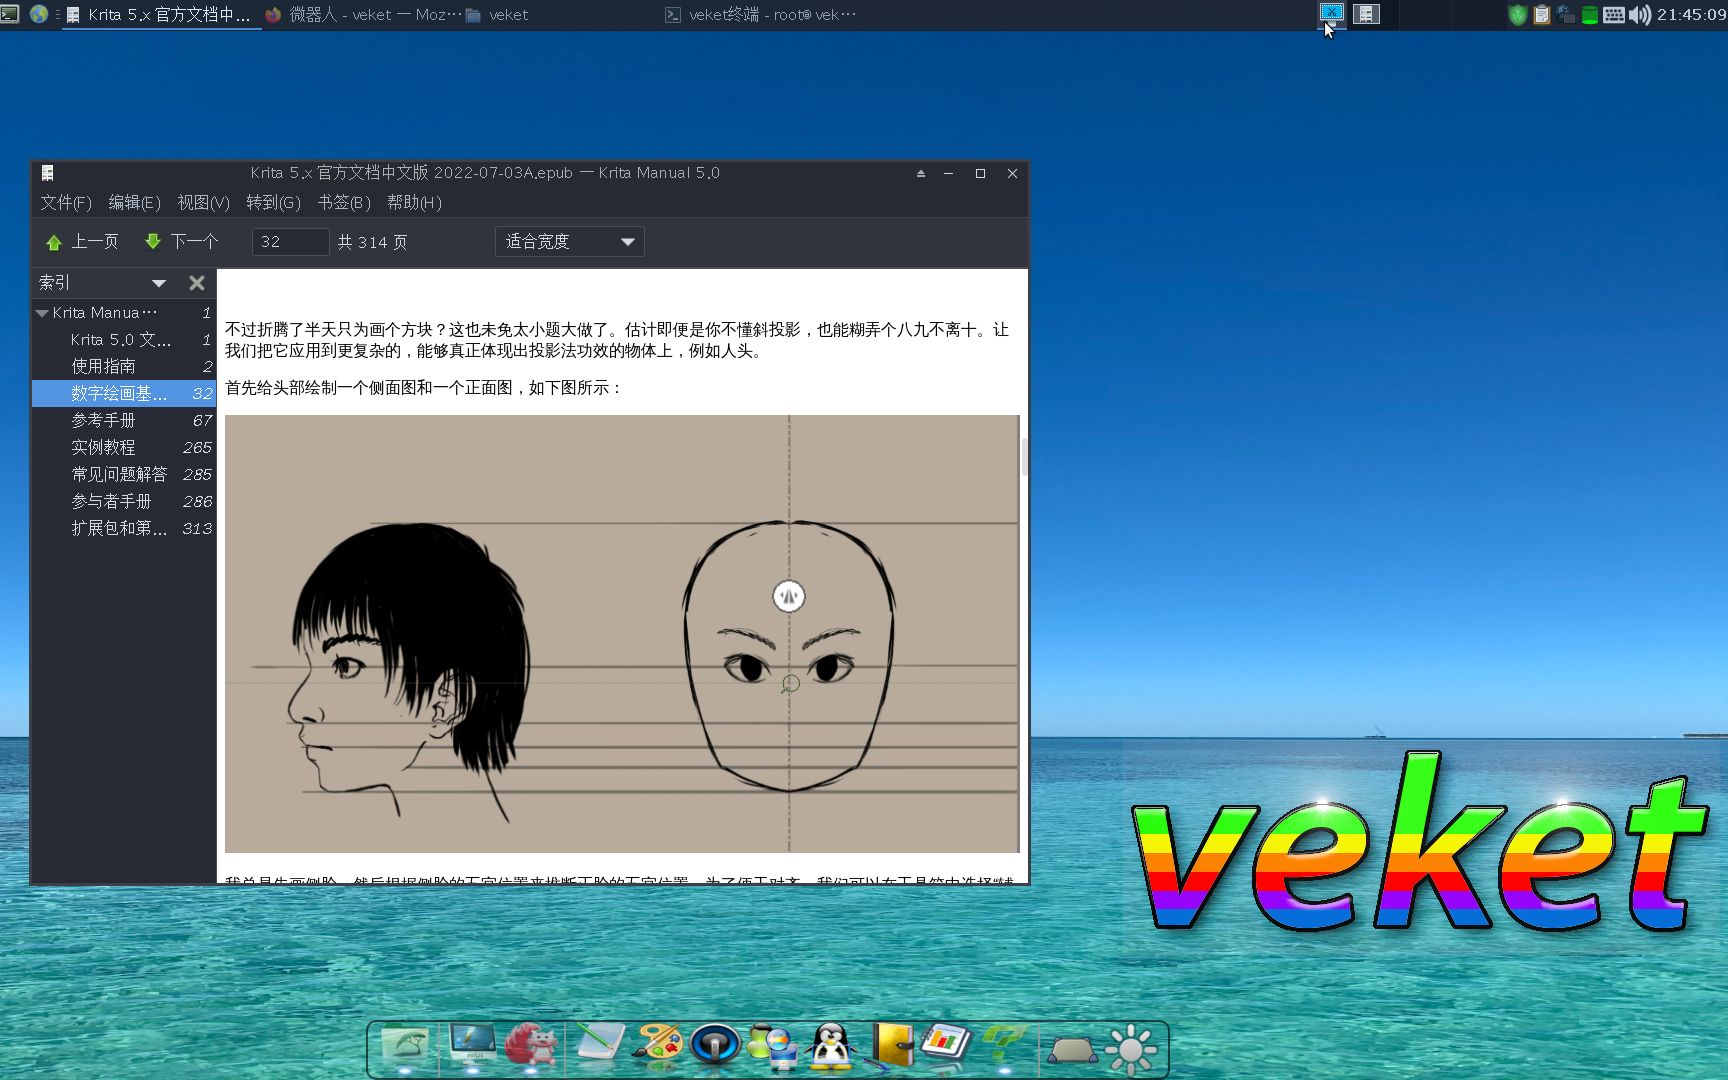Select the 常见问题解答 index entry

tap(124, 475)
